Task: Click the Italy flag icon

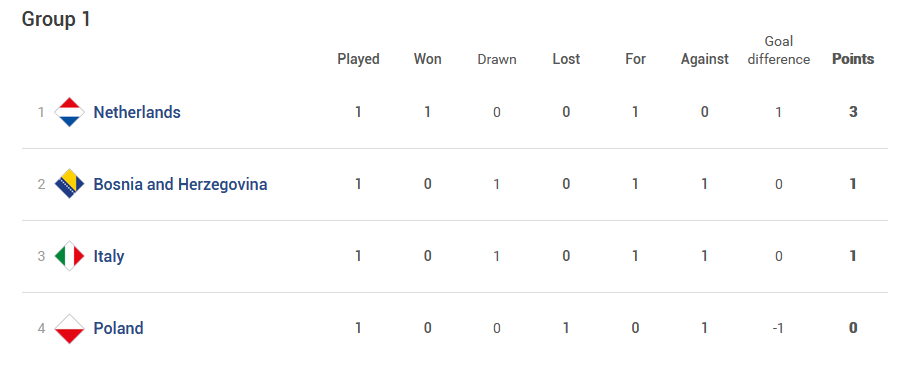Action: (x=69, y=256)
